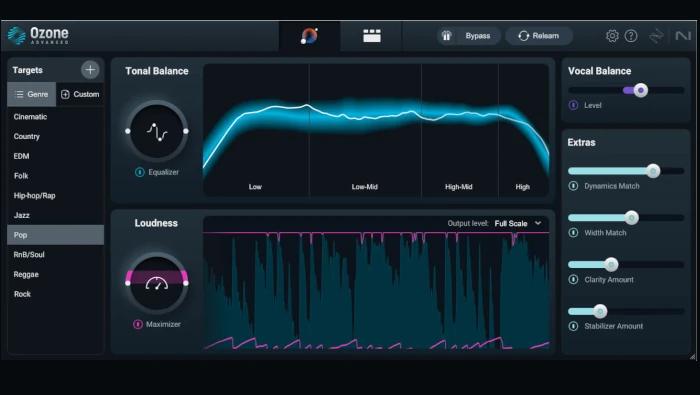This screenshot has height=395, width=700.
Task: Toggle the Stabilizer Amount power button
Action: click(x=573, y=326)
